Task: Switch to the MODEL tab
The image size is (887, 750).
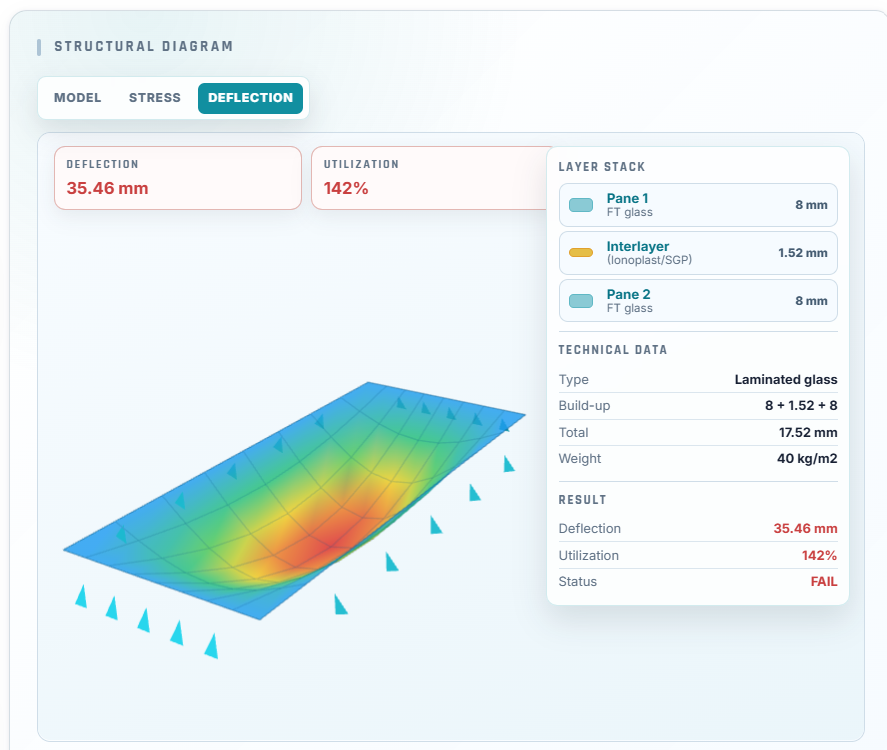Action: [x=77, y=98]
